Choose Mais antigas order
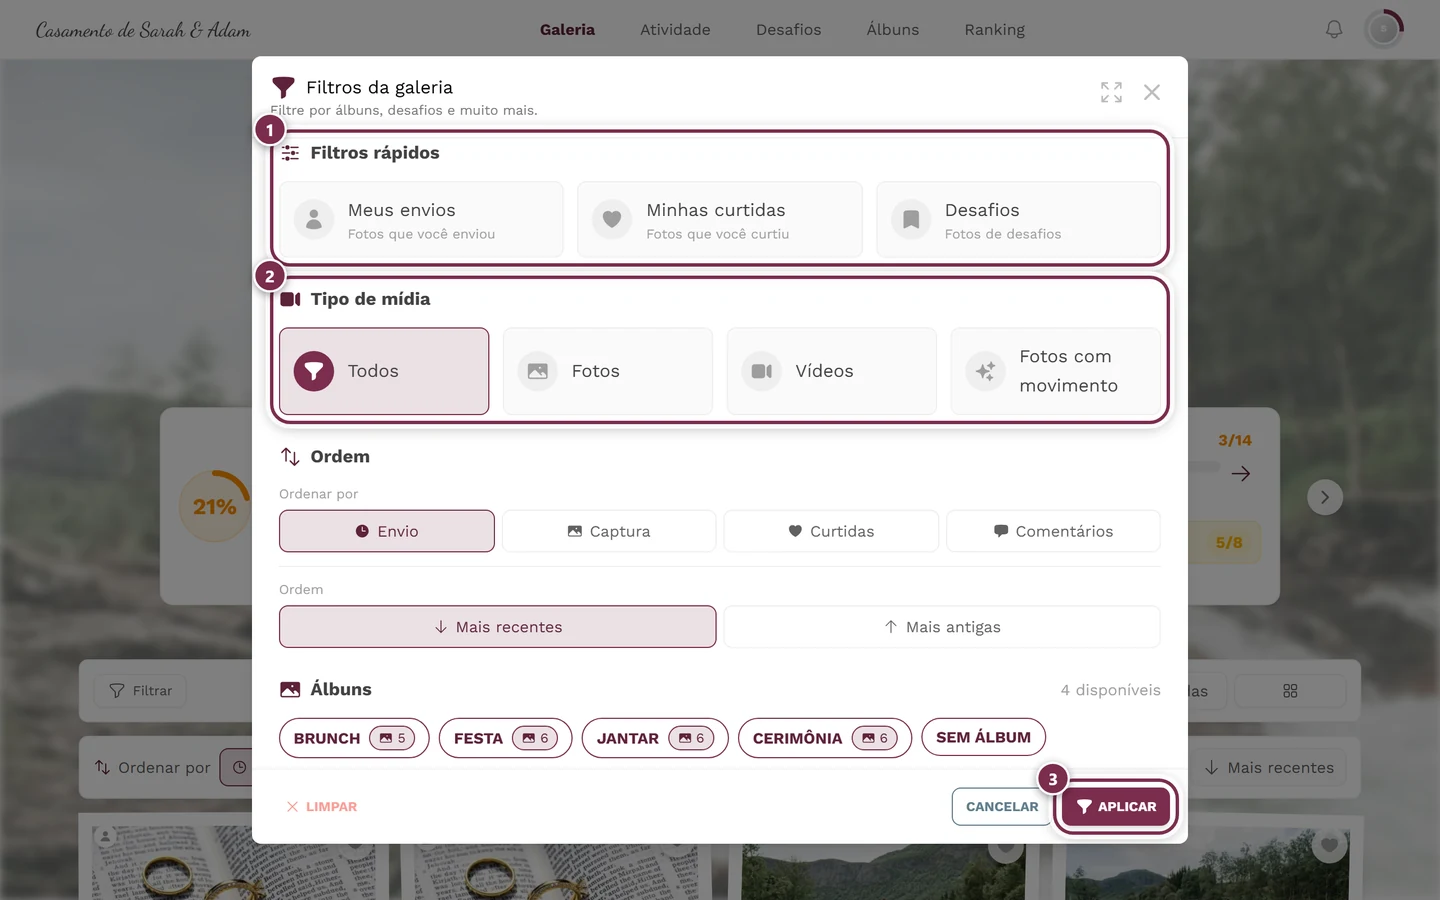Screen dimensions: 1440x900 coord(942,627)
